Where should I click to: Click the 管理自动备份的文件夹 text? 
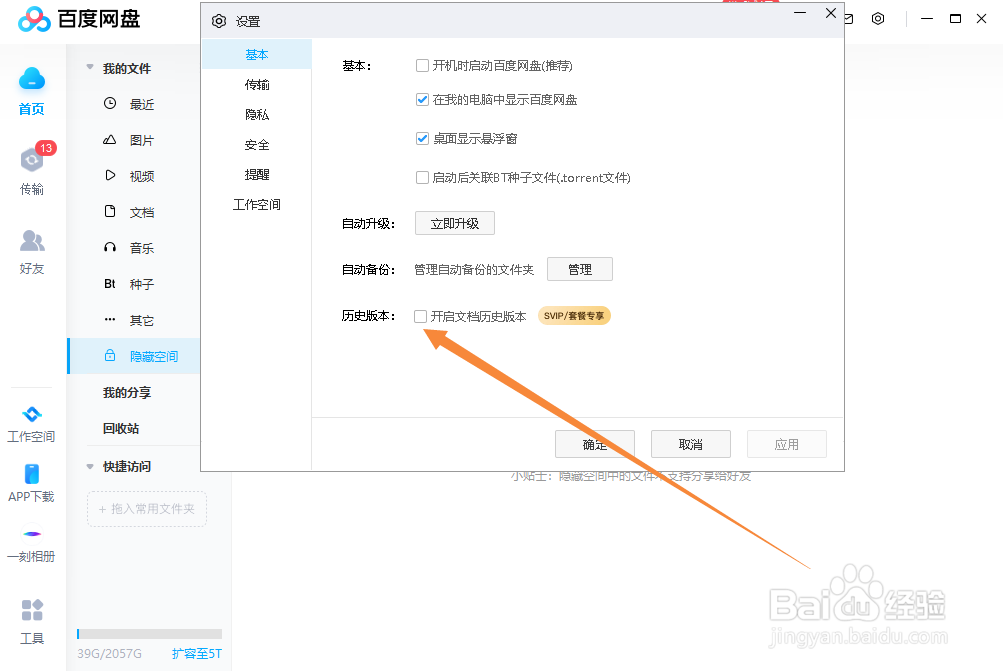pos(474,270)
